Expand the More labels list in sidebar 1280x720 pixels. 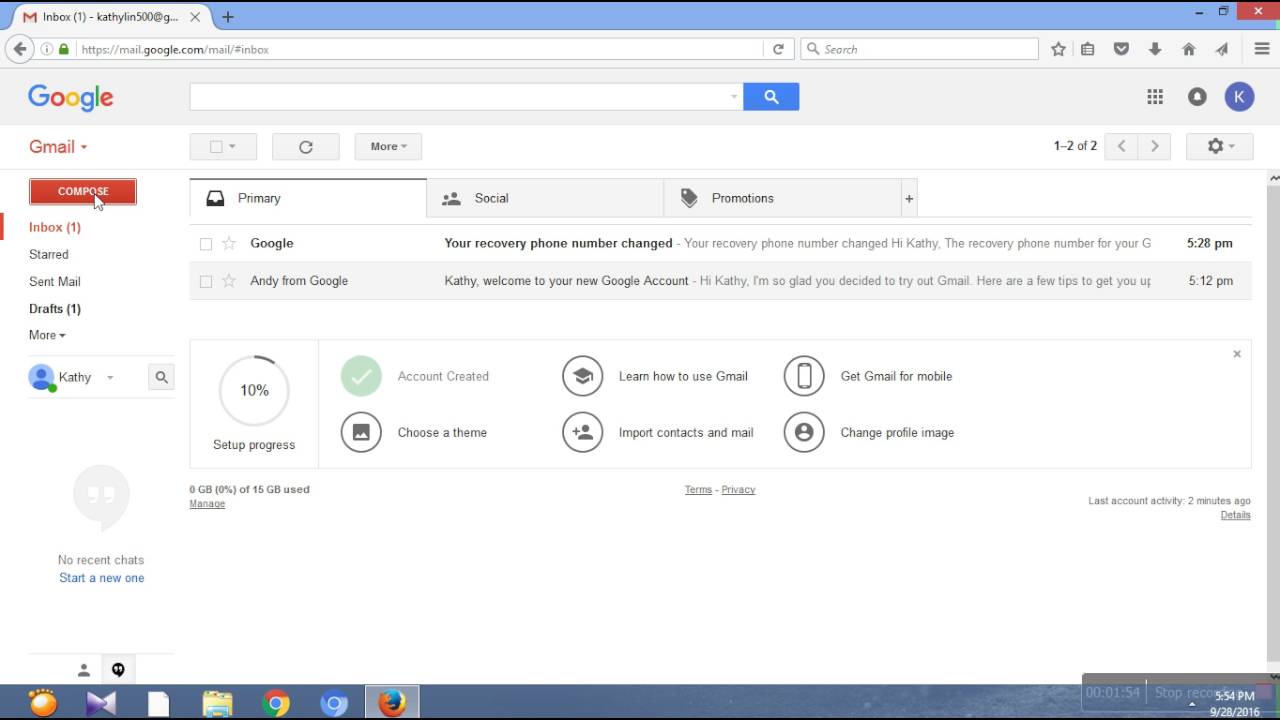pos(47,335)
